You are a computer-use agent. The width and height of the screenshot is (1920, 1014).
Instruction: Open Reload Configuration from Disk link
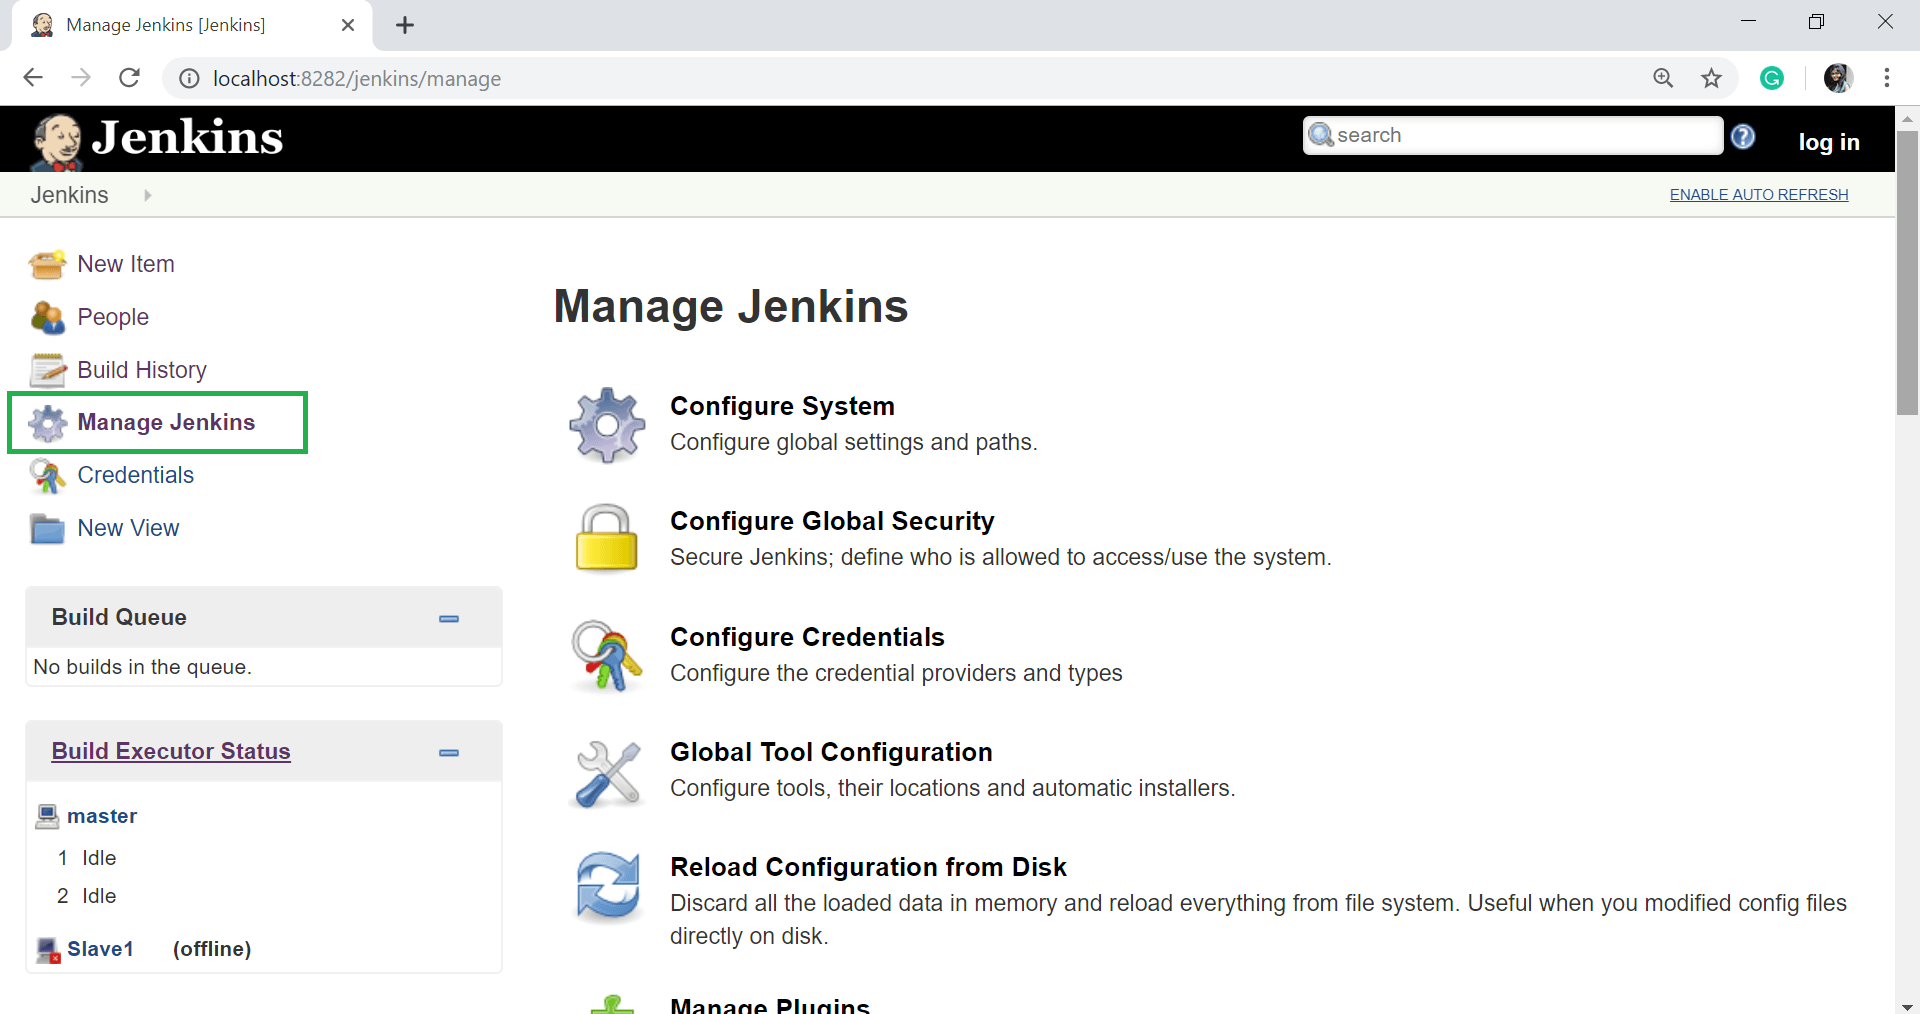pos(868,867)
